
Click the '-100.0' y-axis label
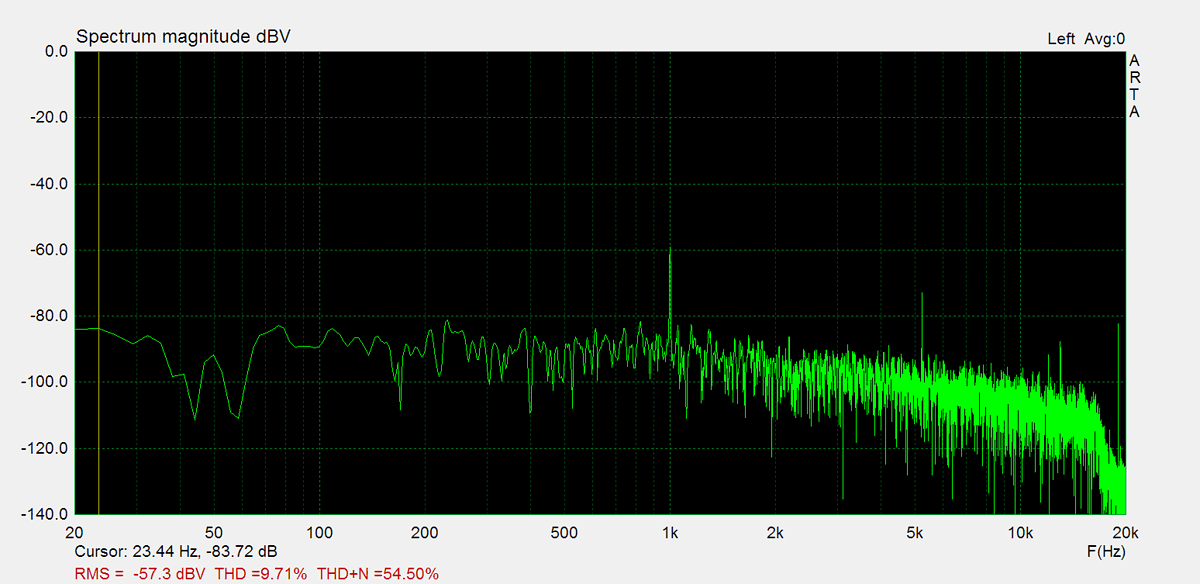coord(44,382)
